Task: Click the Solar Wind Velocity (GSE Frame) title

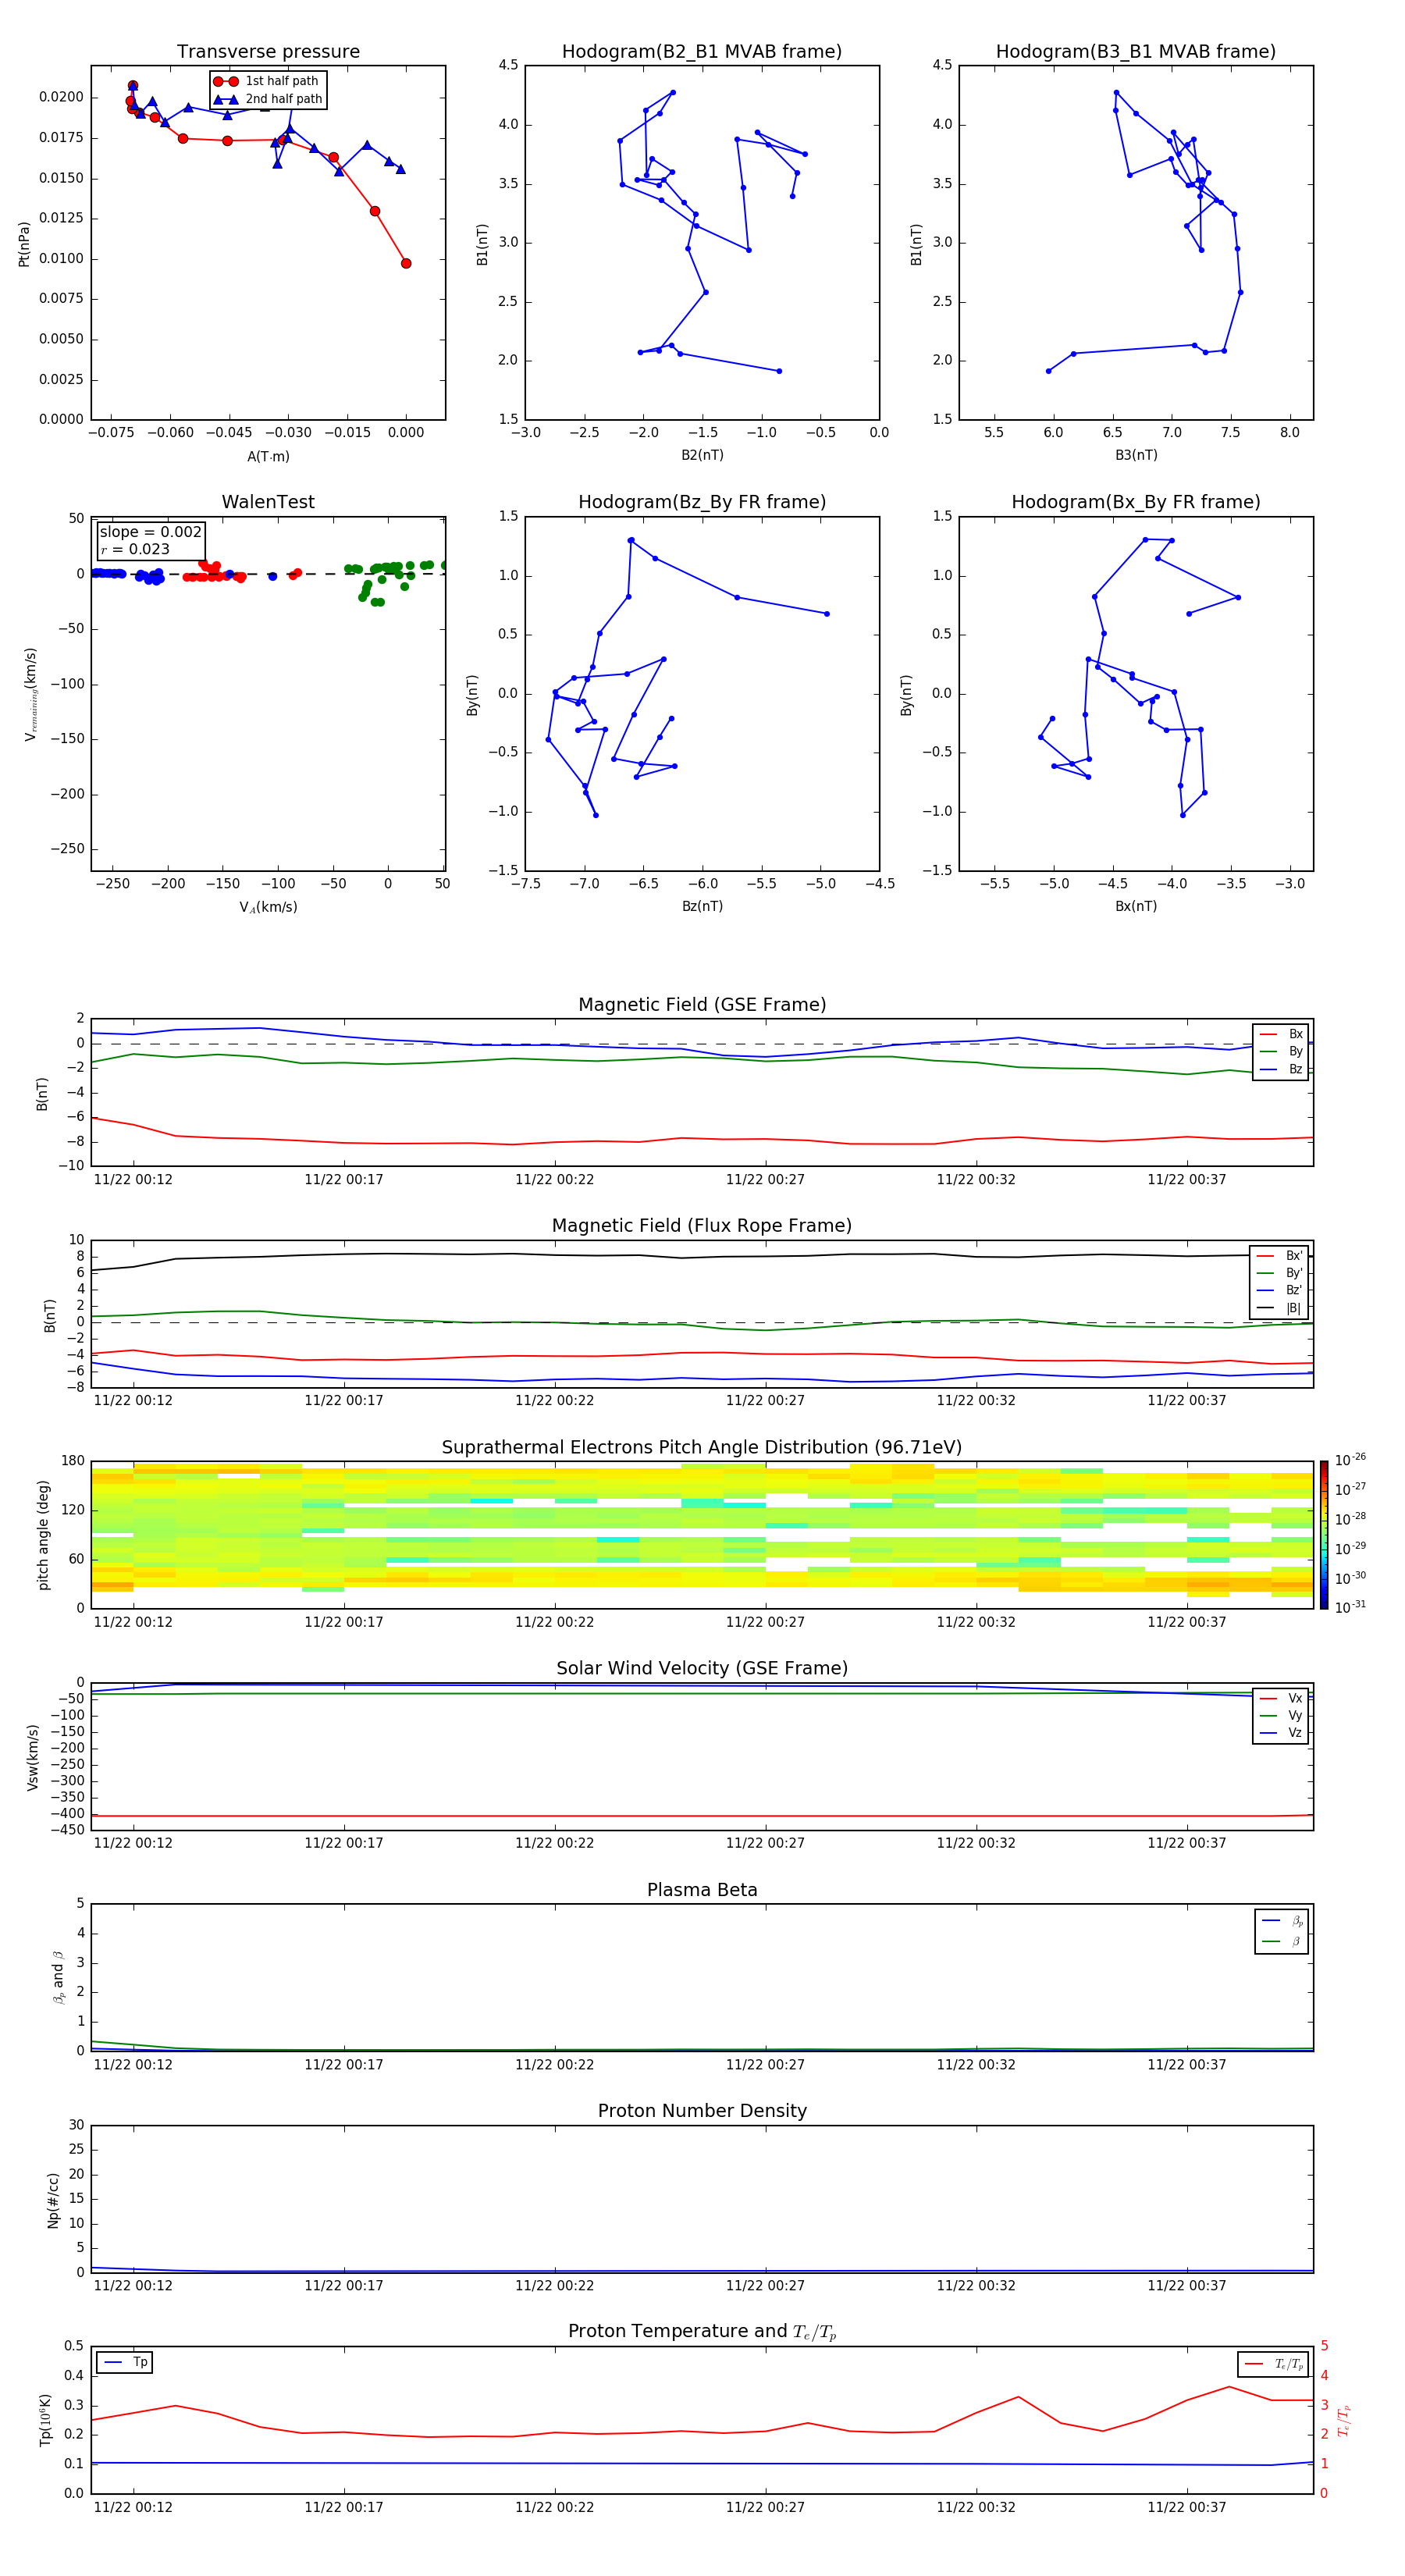Action: tap(702, 1668)
